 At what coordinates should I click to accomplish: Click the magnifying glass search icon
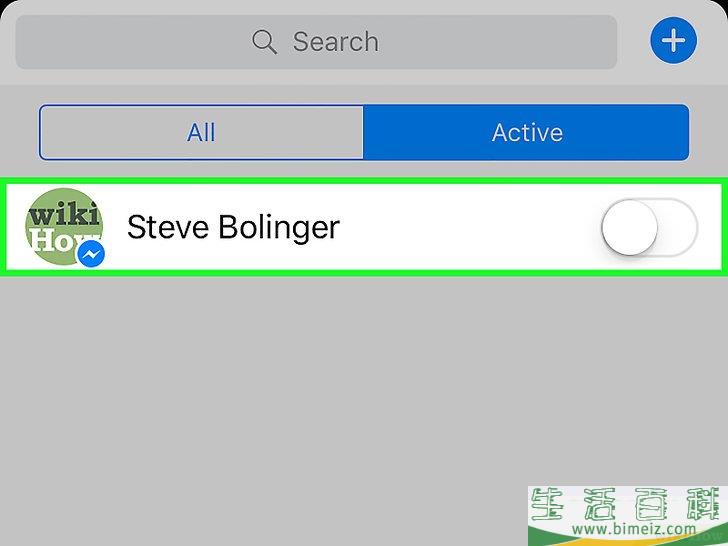pyautogui.click(x=265, y=42)
